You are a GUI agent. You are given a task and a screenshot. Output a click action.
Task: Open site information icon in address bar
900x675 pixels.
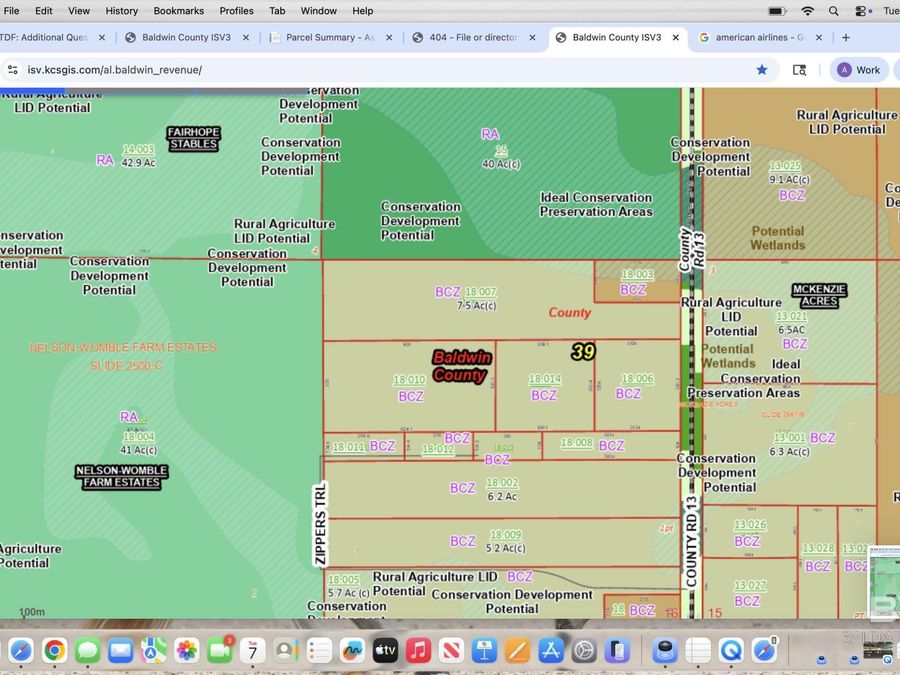point(13,70)
